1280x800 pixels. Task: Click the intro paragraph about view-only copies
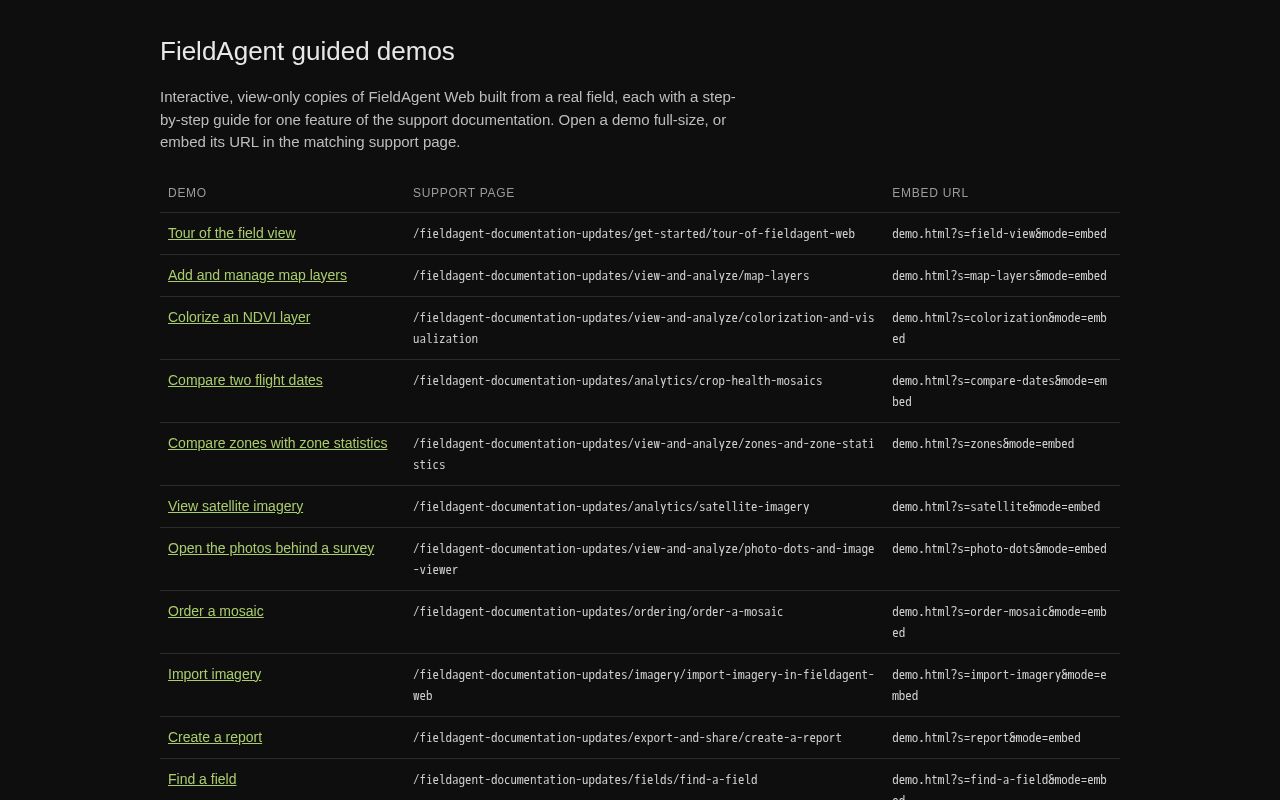449,119
